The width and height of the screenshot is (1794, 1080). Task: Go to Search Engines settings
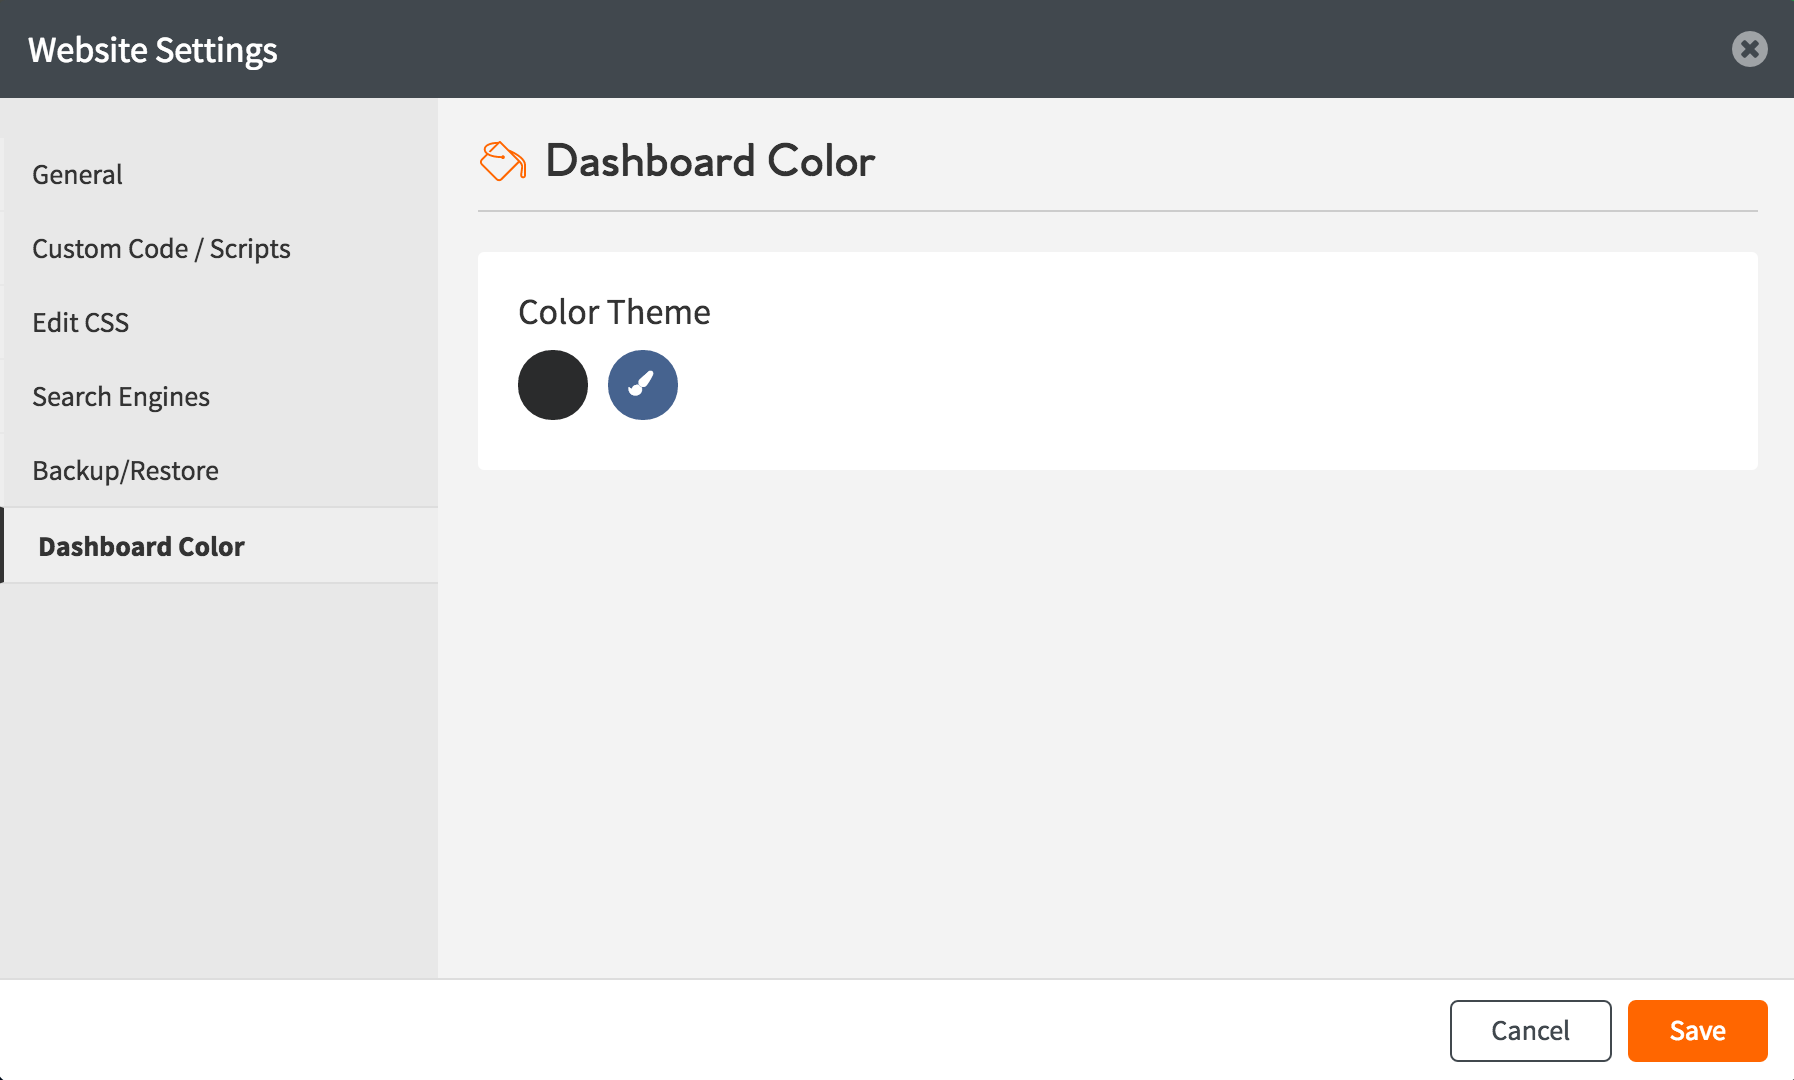(x=121, y=397)
